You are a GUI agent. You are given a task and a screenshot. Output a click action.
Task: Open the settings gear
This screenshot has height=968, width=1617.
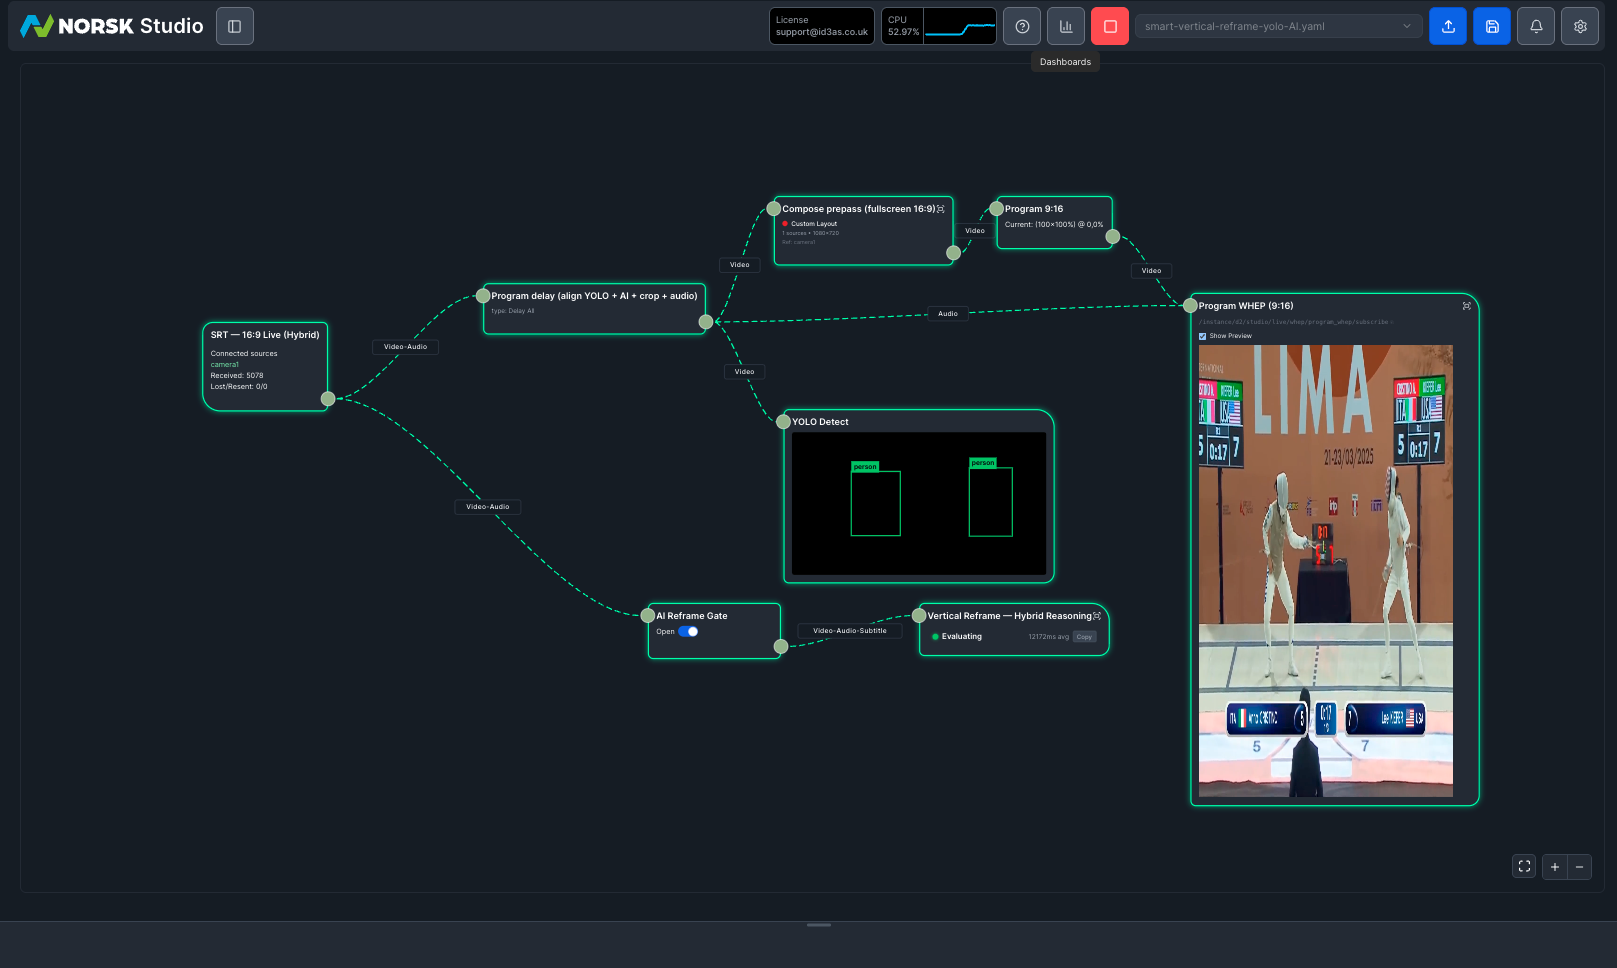(x=1580, y=26)
